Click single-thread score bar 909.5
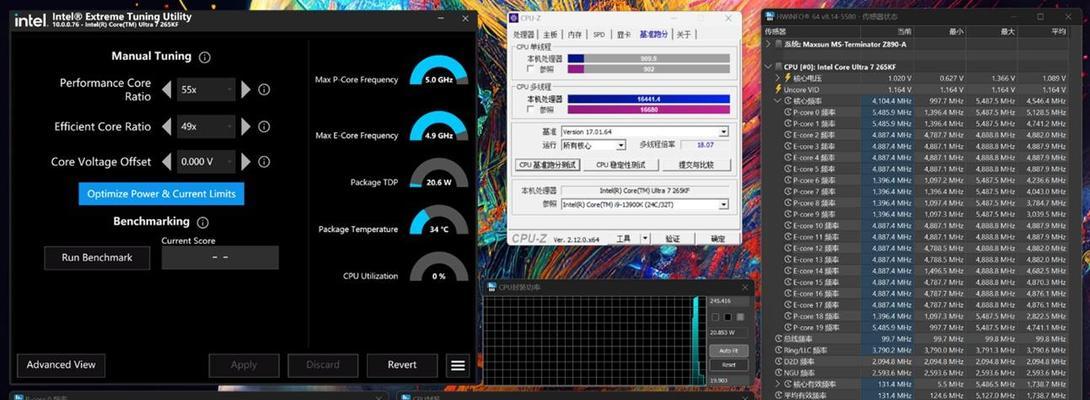The width and height of the screenshot is (1090, 400). [649, 59]
